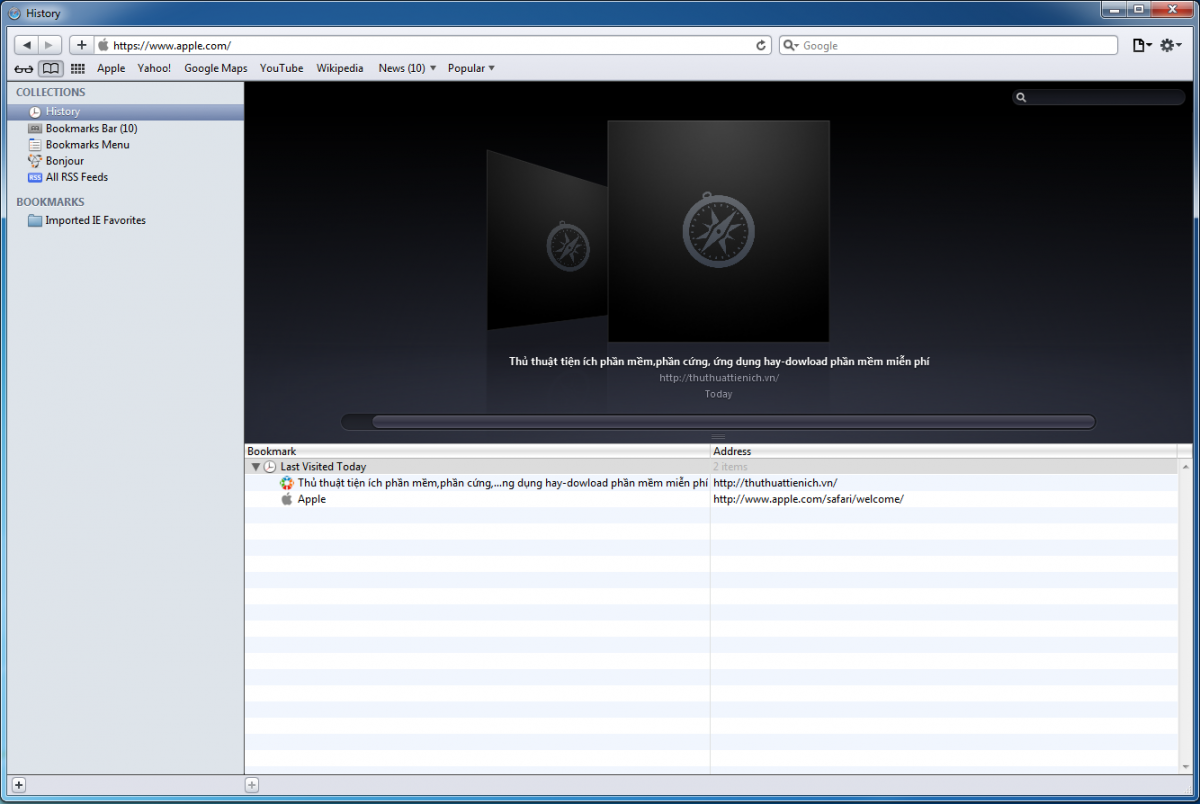
Task: Select the Apple history entry
Action: coord(311,499)
